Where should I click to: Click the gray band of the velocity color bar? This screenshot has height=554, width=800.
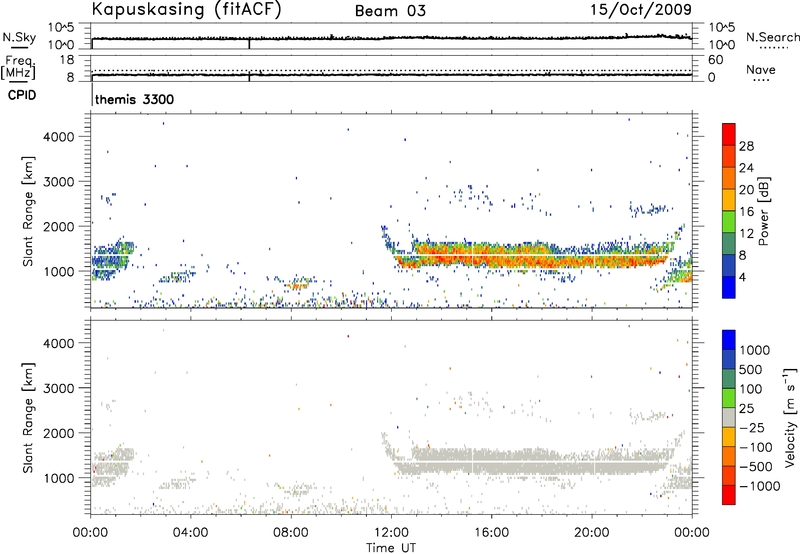[x=729, y=418]
